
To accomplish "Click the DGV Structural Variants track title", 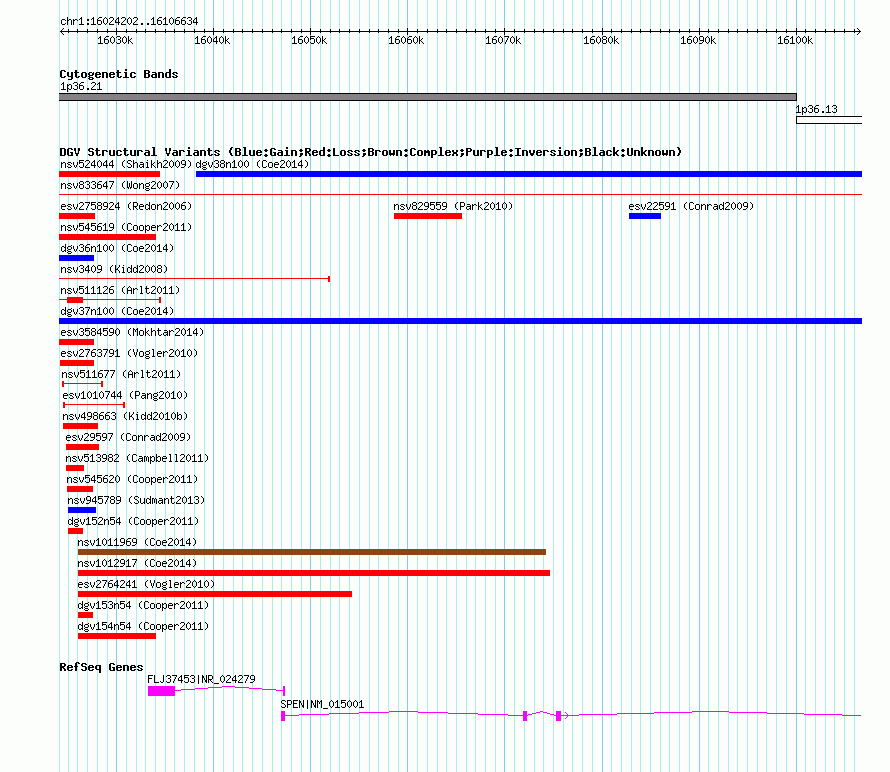I will tap(370, 152).
